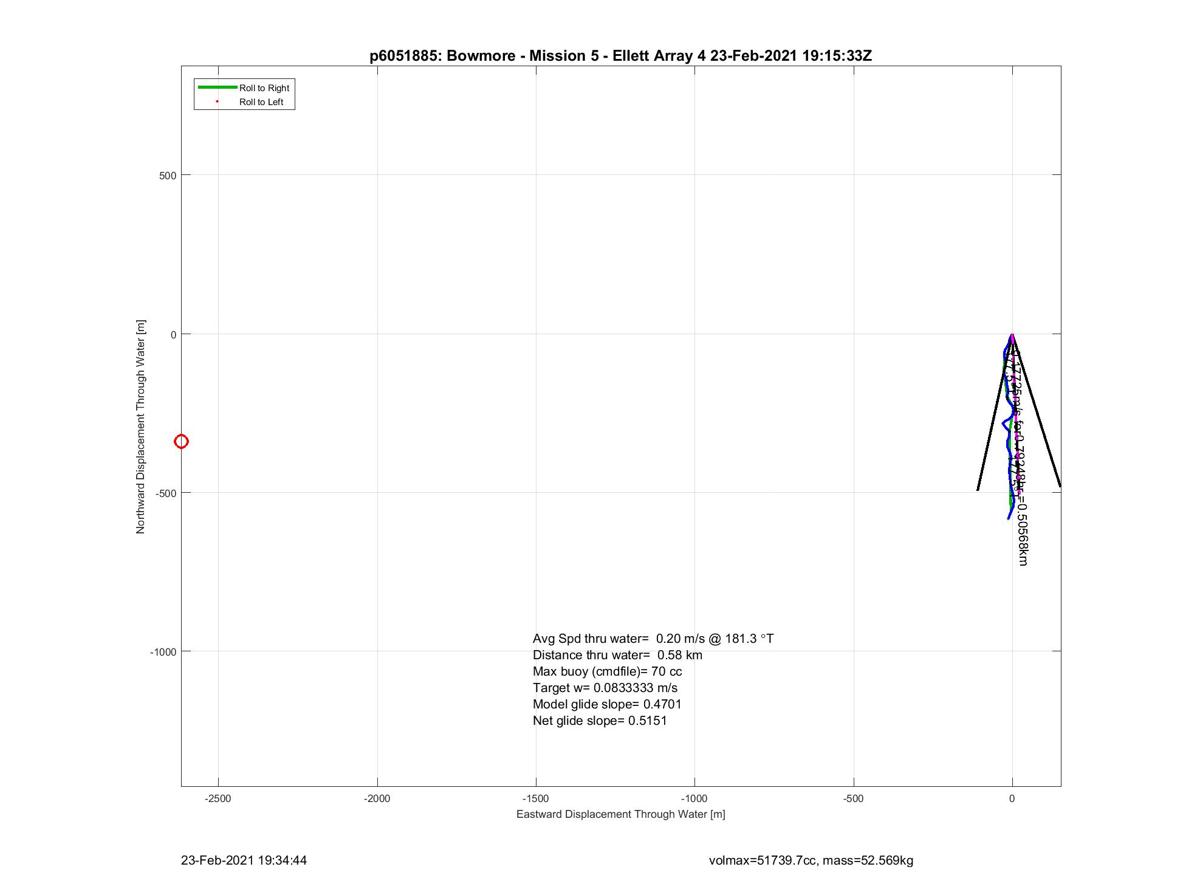The height and width of the screenshot is (885, 1200).
Task: Click the "Distance thru water= 0.58 km" text
Action: pyautogui.click(x=617, y=655)
